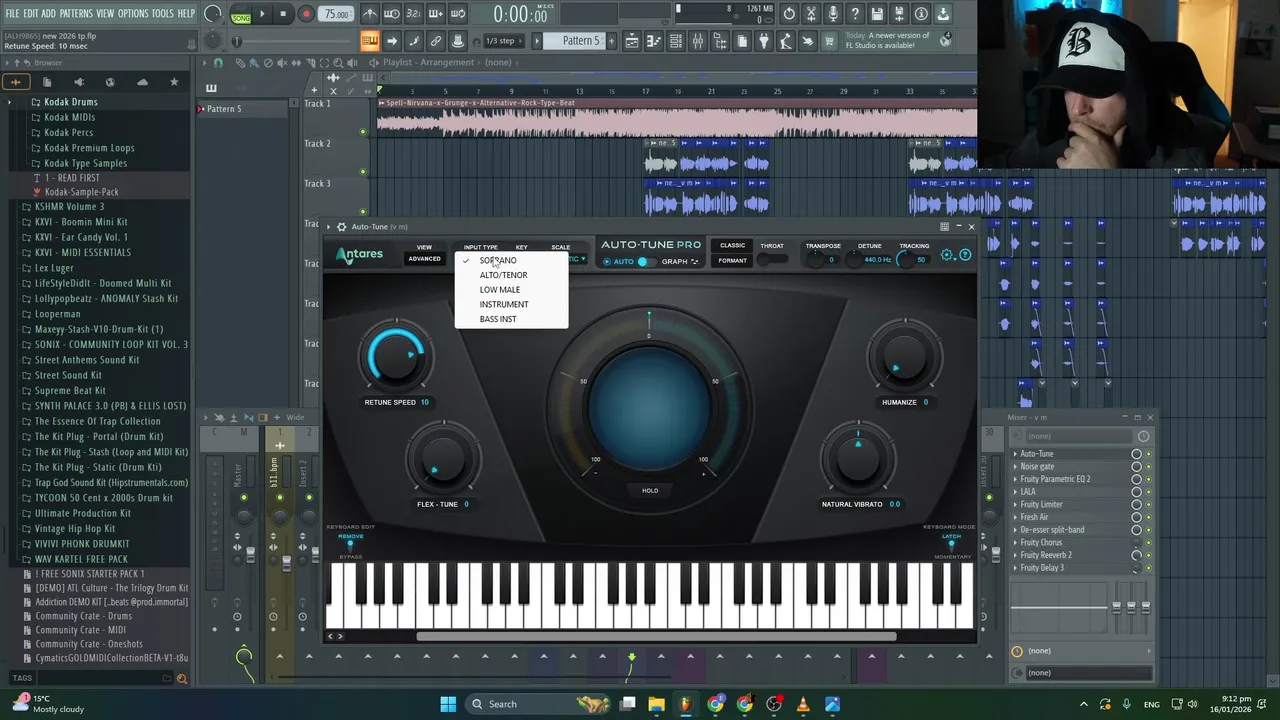Viewport: 1280px width, 720px height.
Task: Expand LALA slot arrow in Mixer
Action: point(1015,492)
